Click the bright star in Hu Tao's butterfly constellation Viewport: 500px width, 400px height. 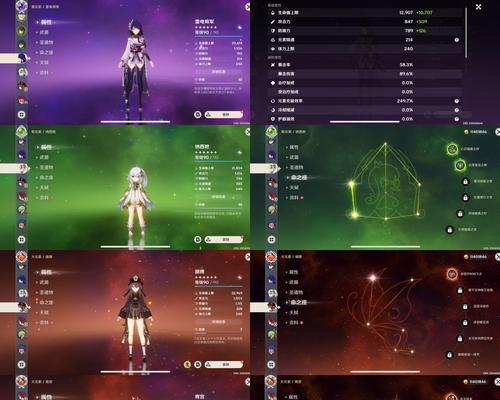point(373,277)
